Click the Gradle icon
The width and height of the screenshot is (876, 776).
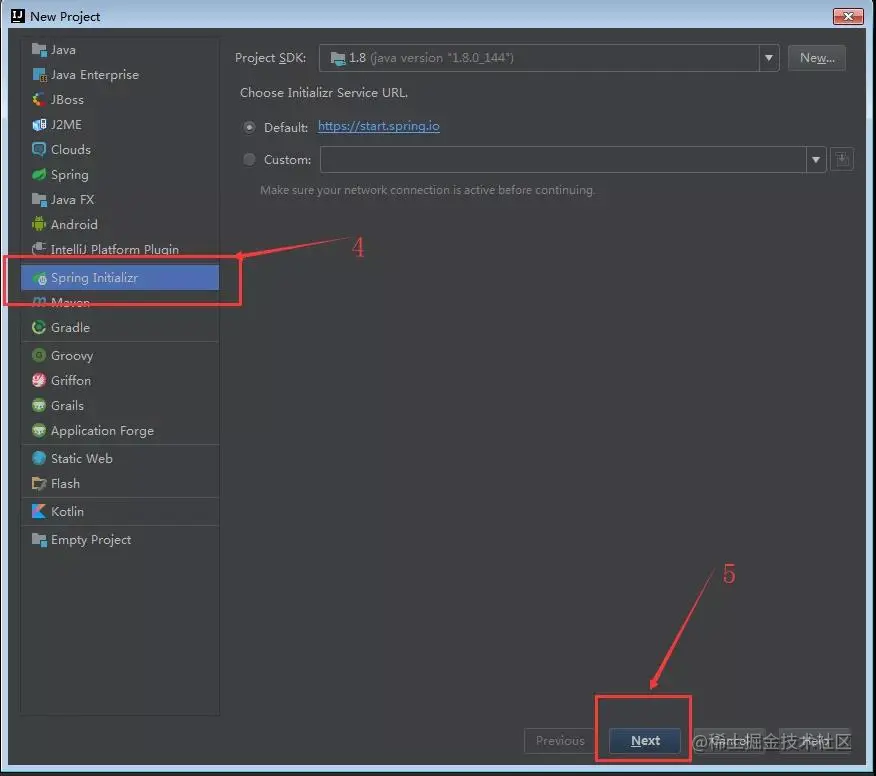(x=39, y=327)
